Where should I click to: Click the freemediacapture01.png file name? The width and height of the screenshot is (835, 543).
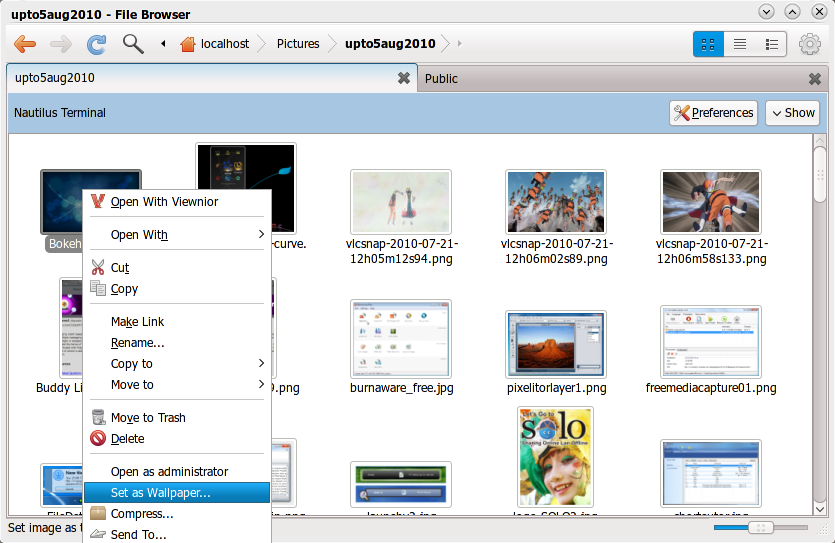(x=711, y=388)
